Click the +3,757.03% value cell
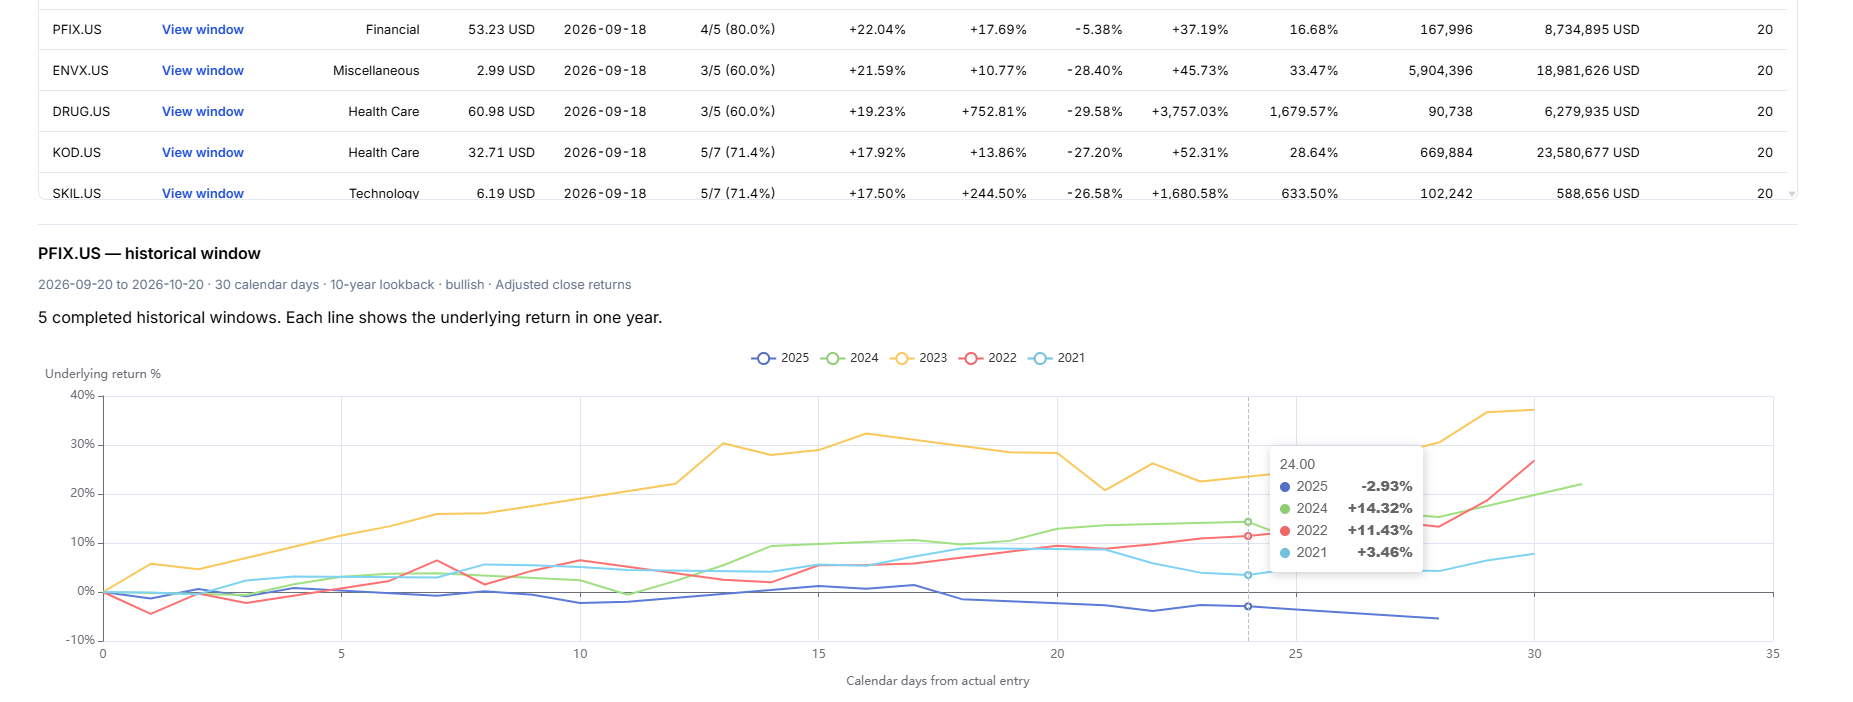The width and height of the screenshot is (1853, 702). pos(1190,112)
